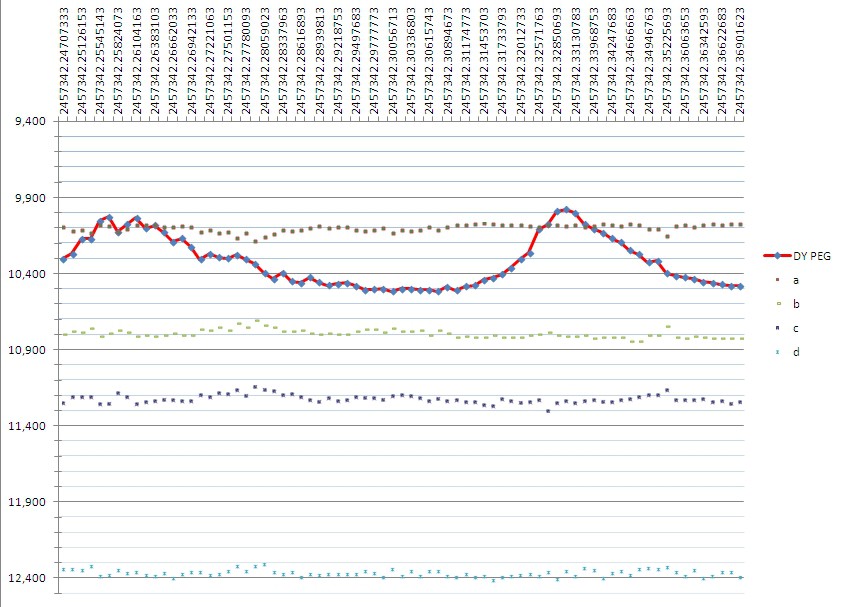Click x-axis label 2457342.25545143

100,61
